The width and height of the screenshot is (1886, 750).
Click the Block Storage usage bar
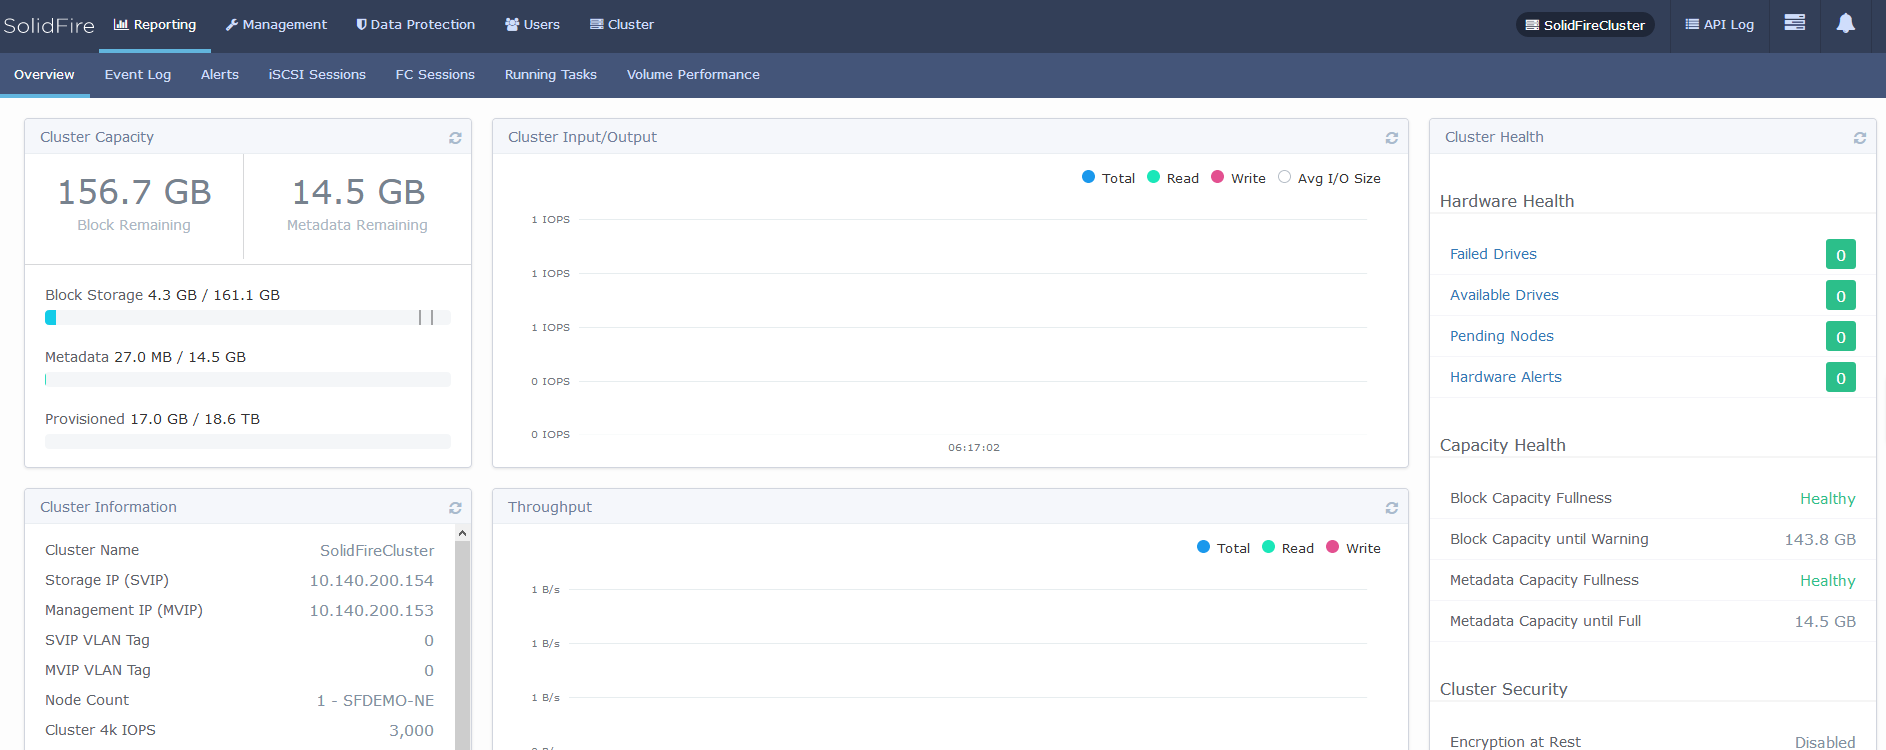click(x=247, y=317)
